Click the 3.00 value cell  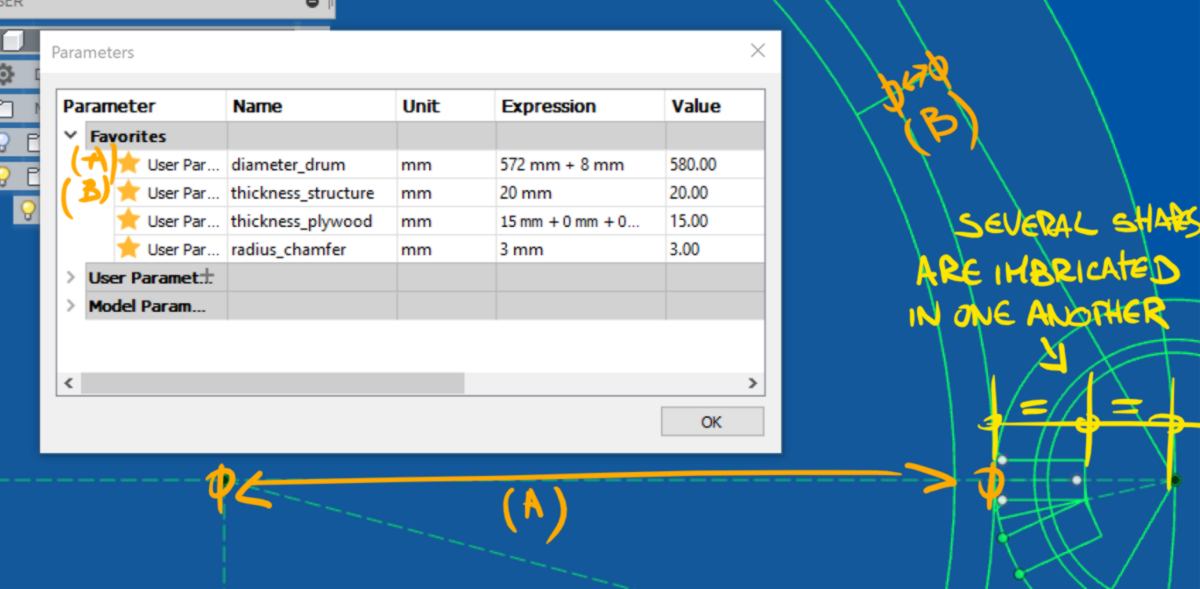tap(715, 249)
